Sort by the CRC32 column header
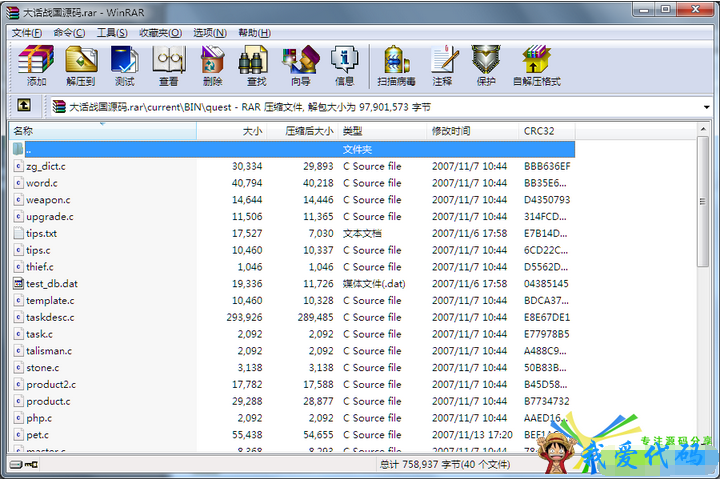Screen dimensions: 720x479 547,131
